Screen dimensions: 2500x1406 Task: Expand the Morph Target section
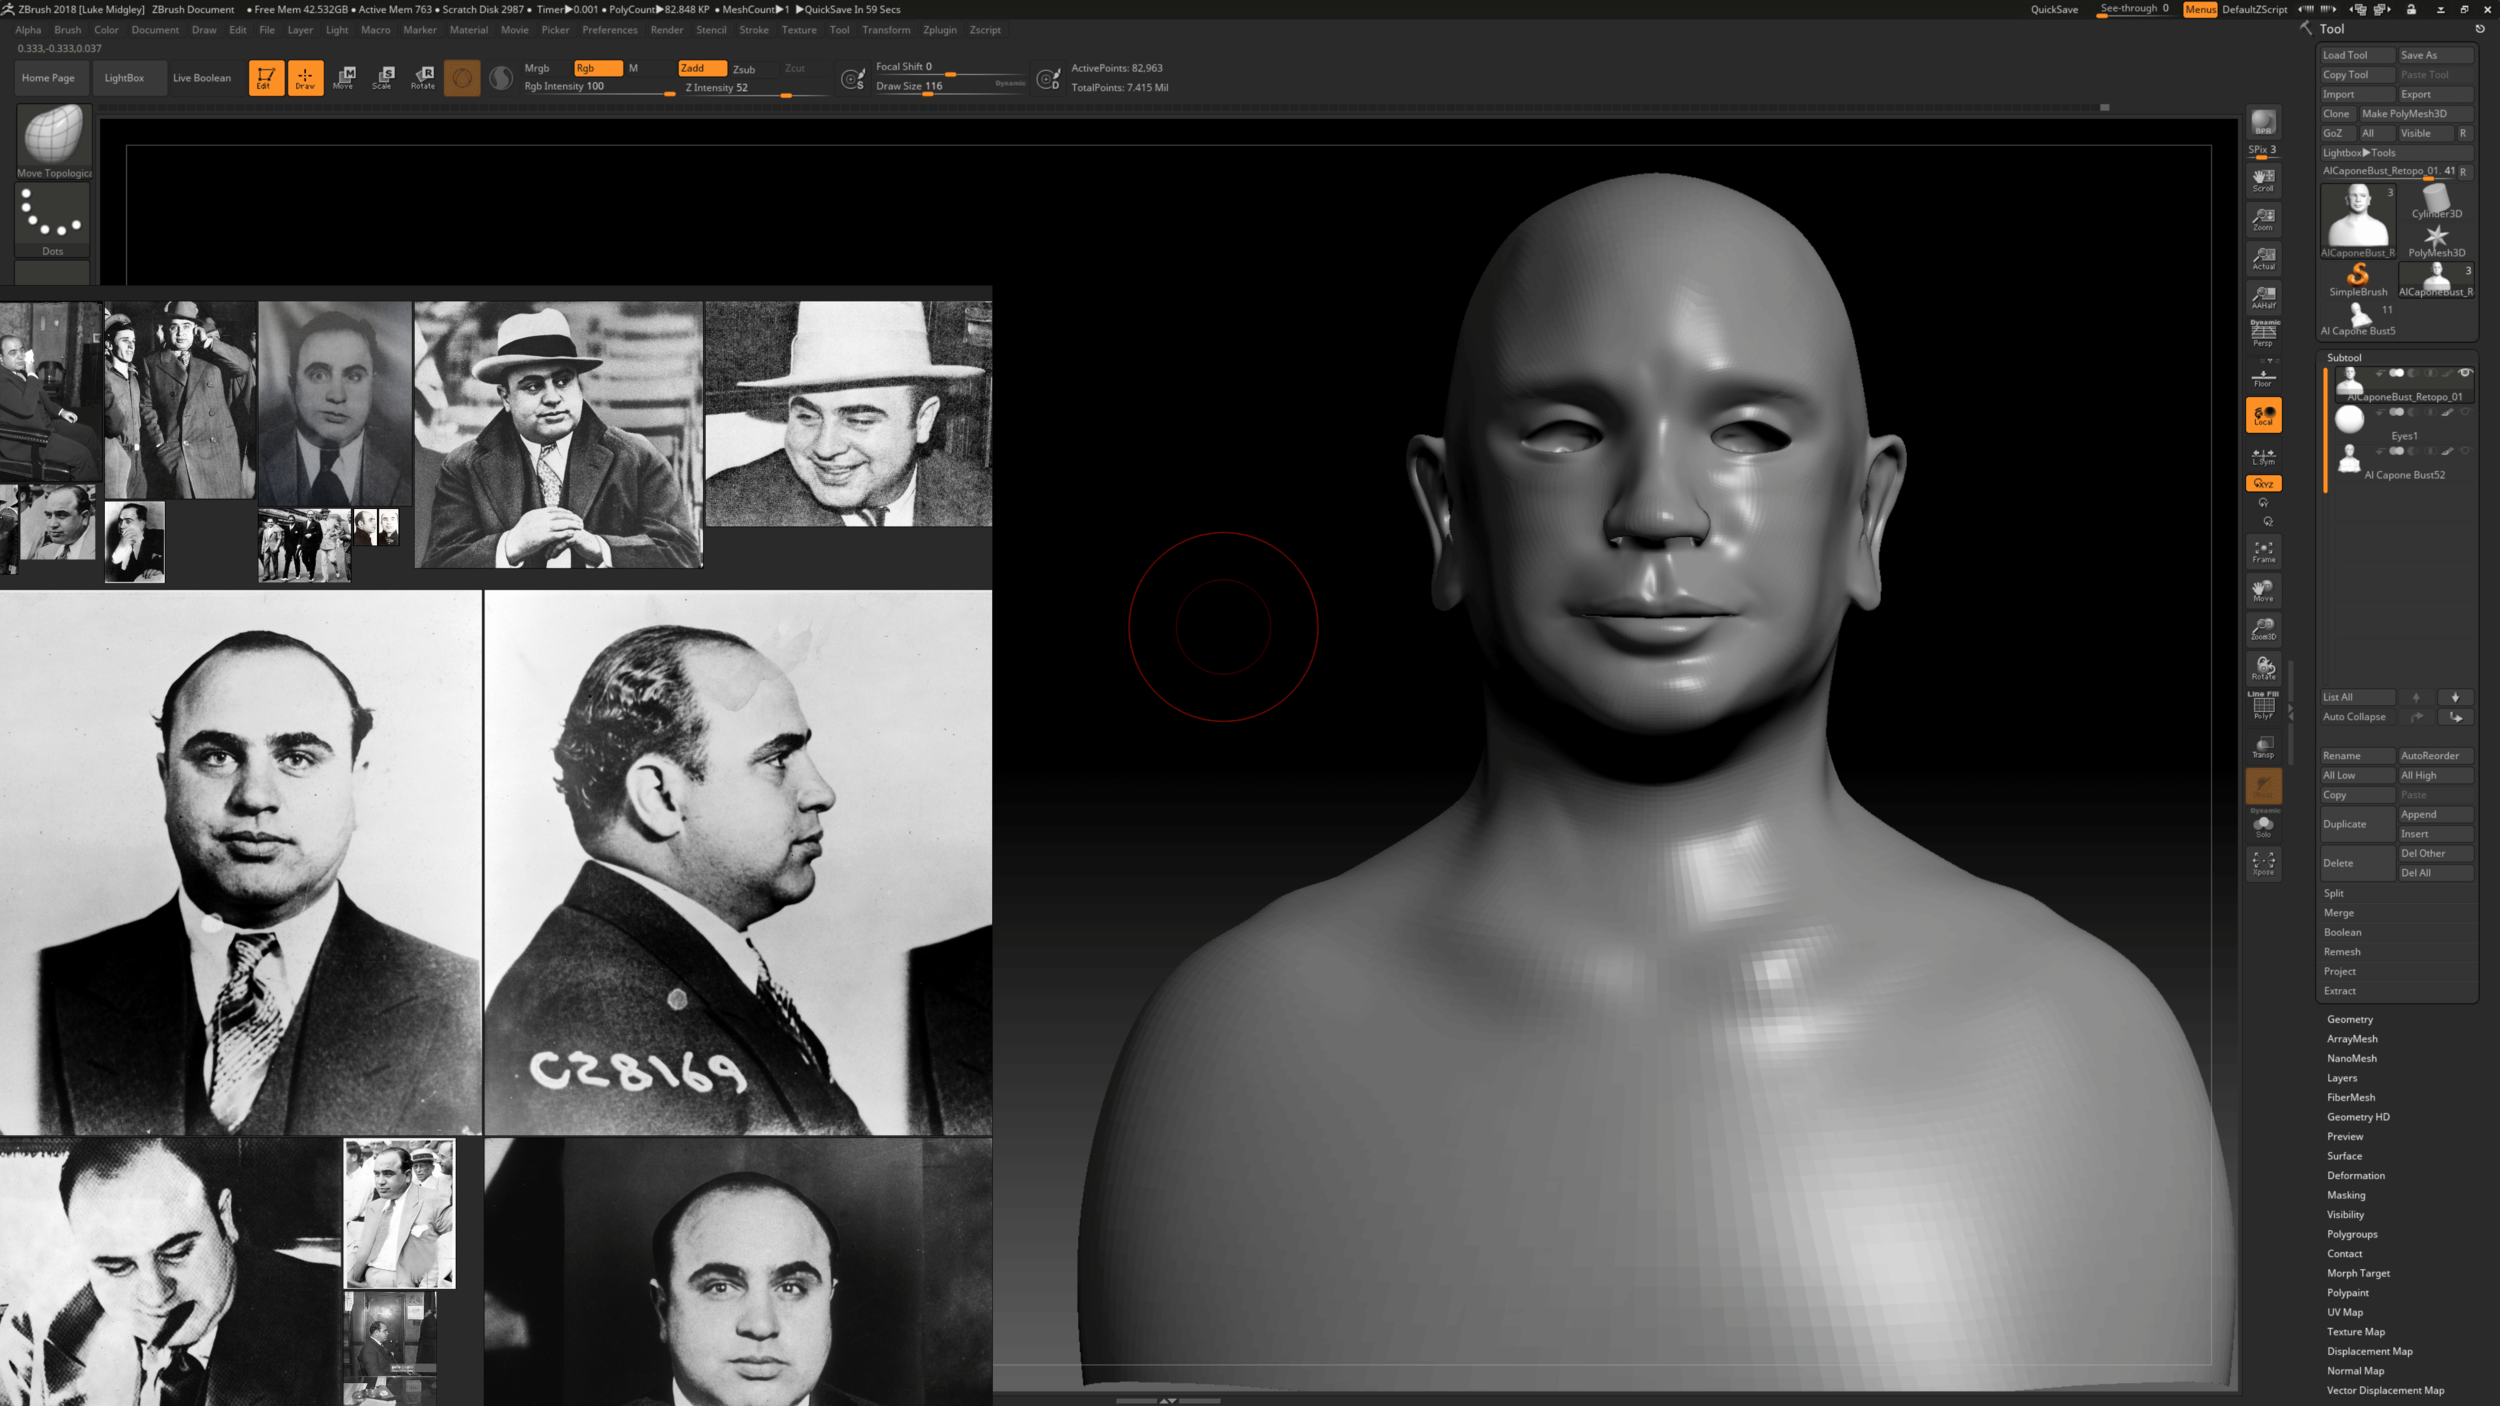click(2358, 1272)
